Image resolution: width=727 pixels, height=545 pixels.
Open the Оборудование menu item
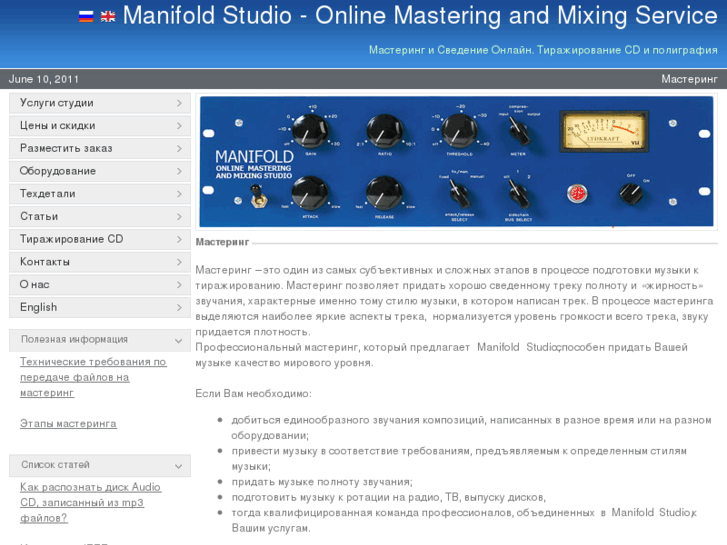tap(100, 171)
